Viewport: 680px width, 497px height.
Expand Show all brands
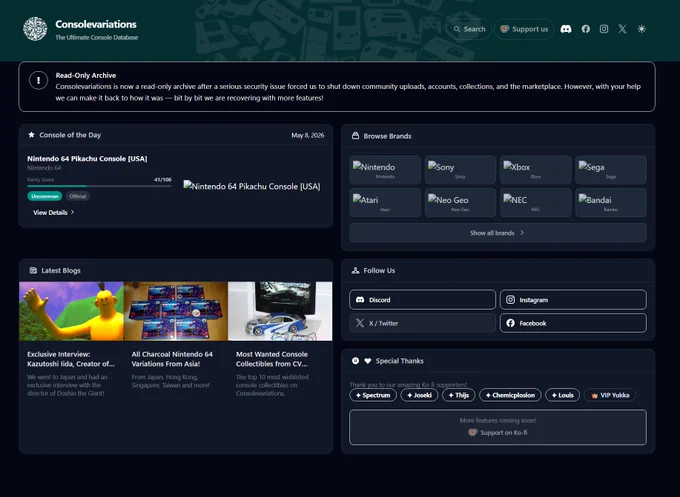pyautogui.click(x=498, y=233)
